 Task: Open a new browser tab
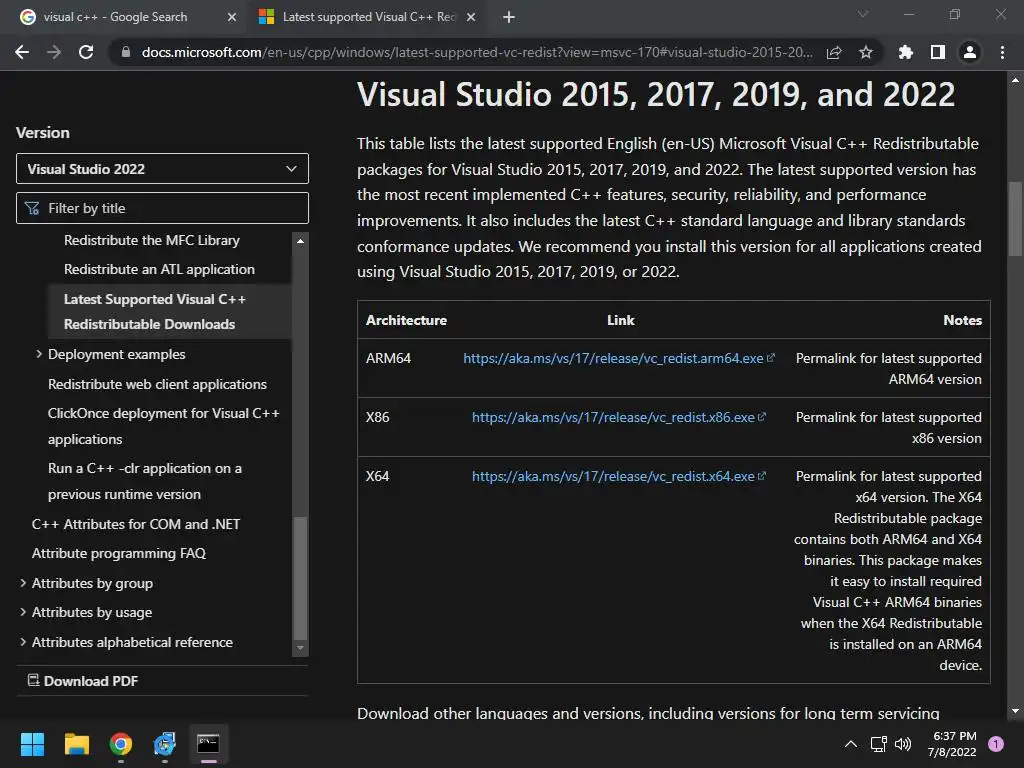(509, 17)
